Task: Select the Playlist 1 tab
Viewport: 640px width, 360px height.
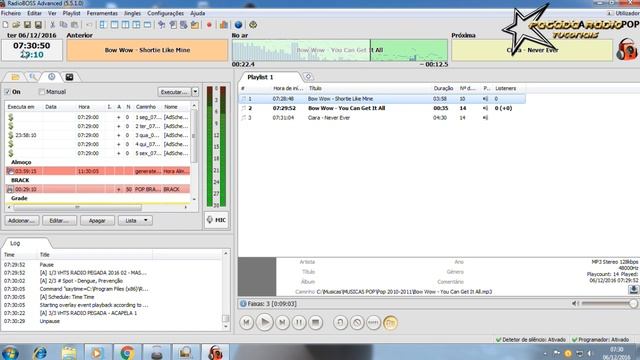Action: click(260, 77)
